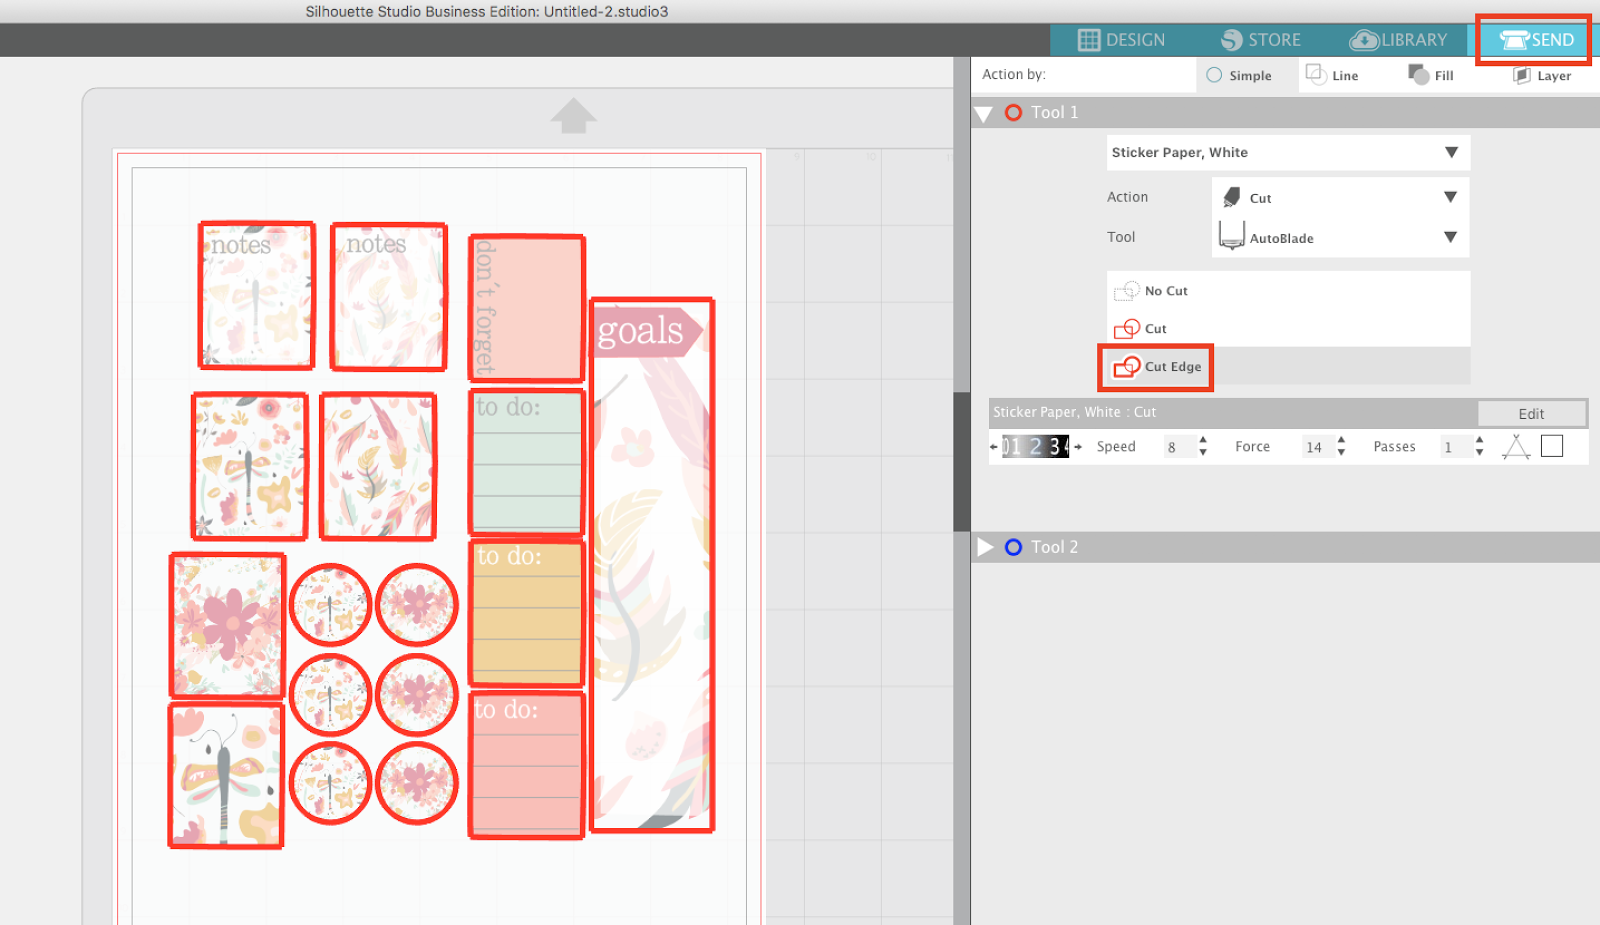
Task: Click the Tool 2 blue circle indicator
Action: [x=1013, y=547]
